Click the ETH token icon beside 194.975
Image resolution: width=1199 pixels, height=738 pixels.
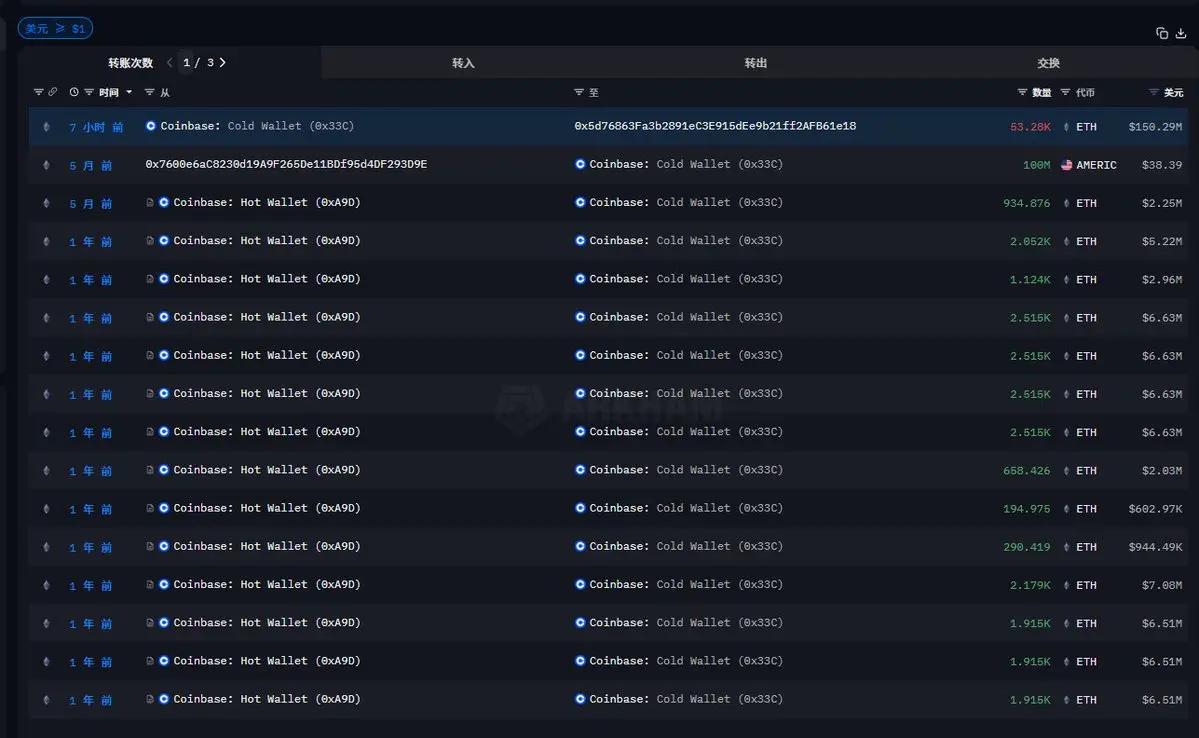click(1067, 509)
